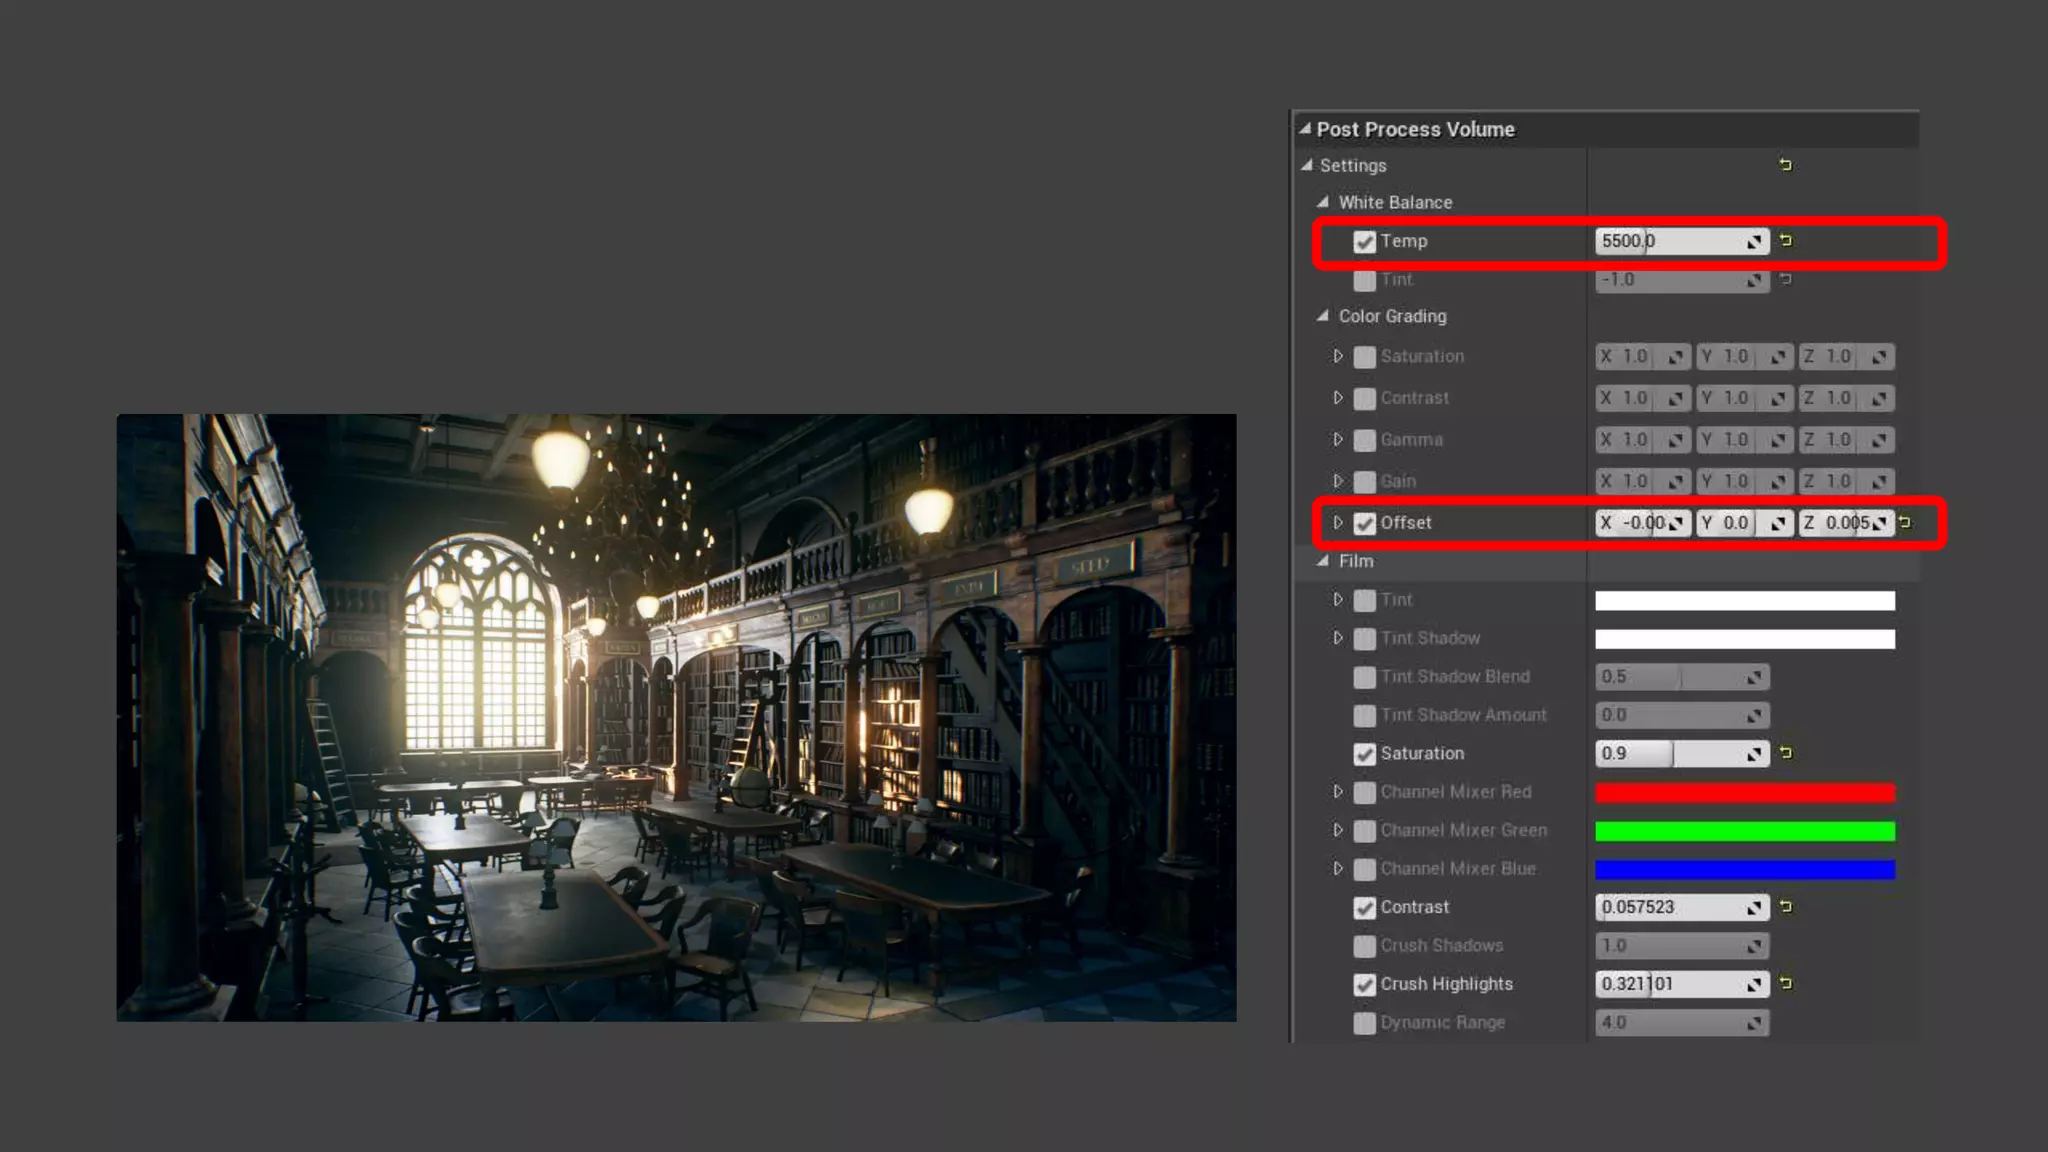Collapse the White Balance section
2048x1152 pixels.
coord(1323,202)
